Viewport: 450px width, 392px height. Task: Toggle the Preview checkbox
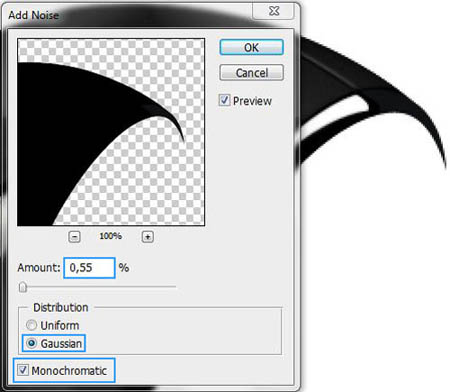pos(224,100)
